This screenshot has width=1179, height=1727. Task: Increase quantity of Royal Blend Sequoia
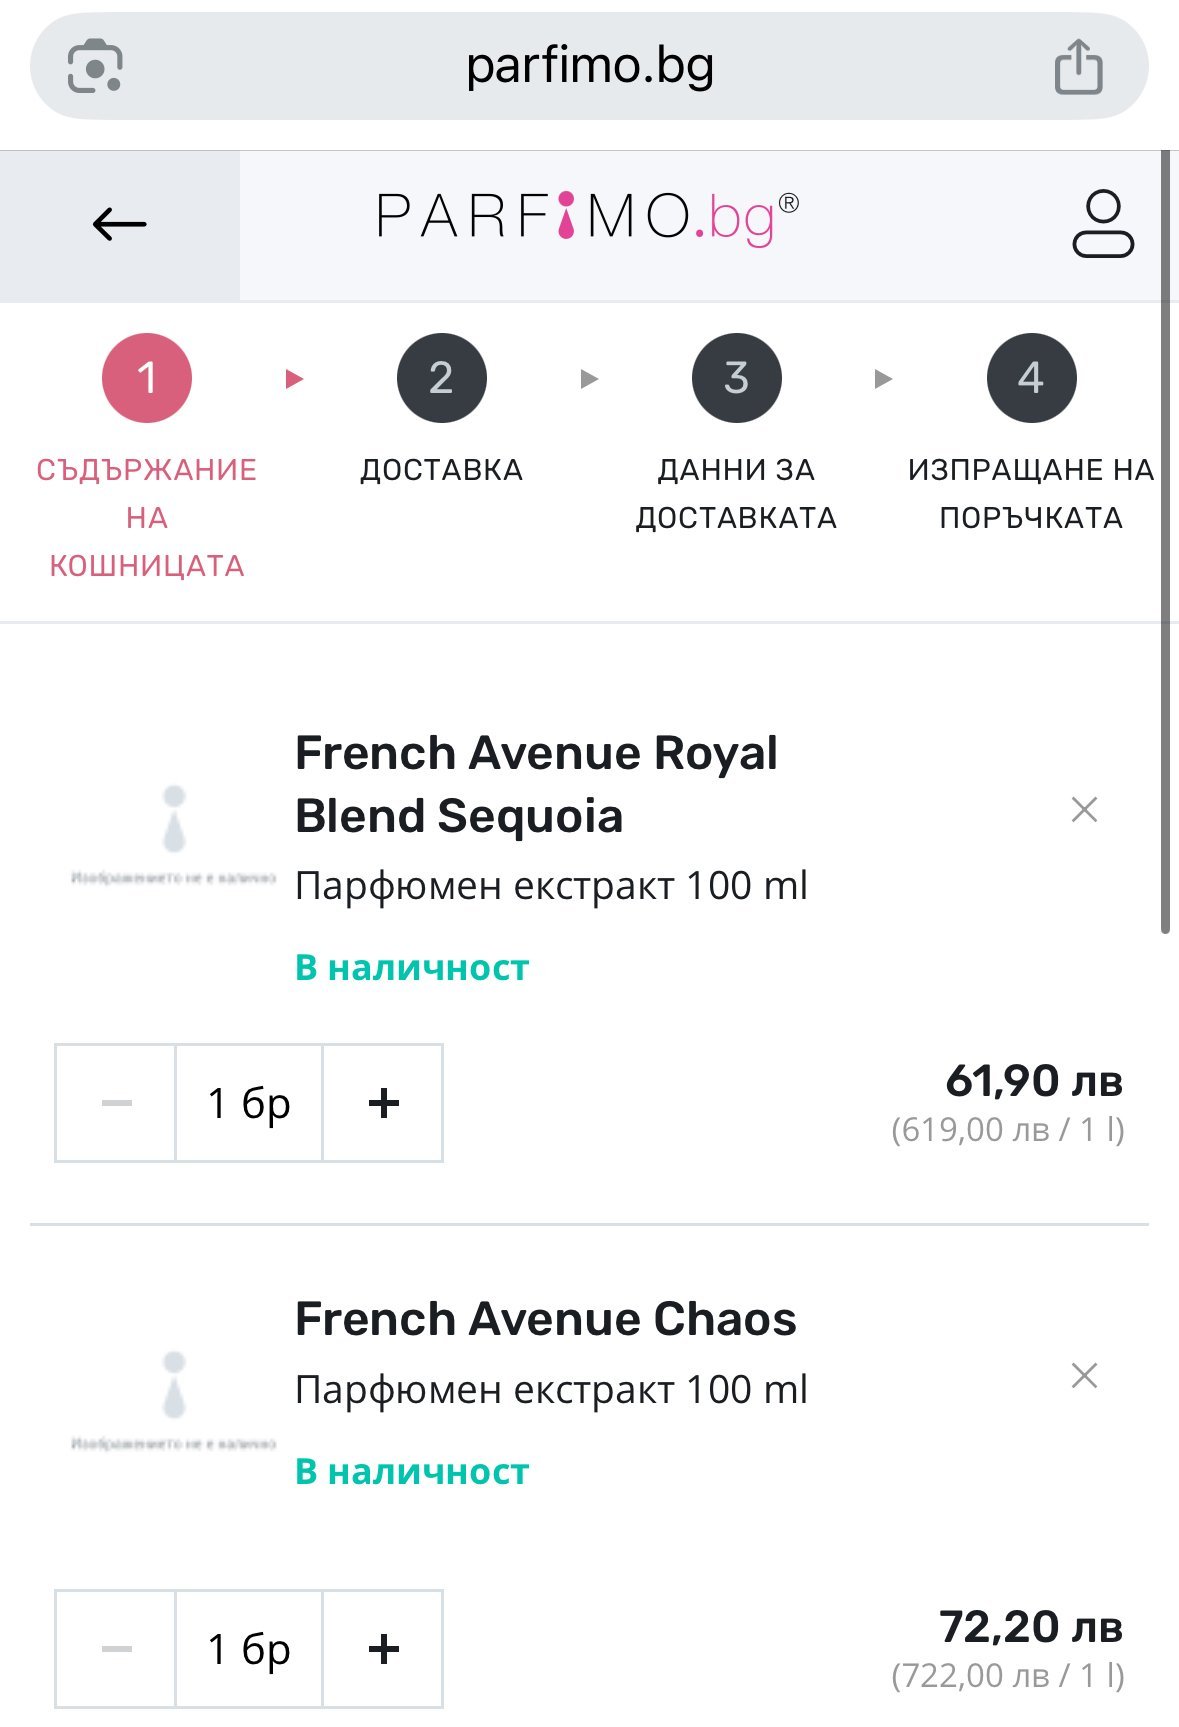pos(383,1103)
